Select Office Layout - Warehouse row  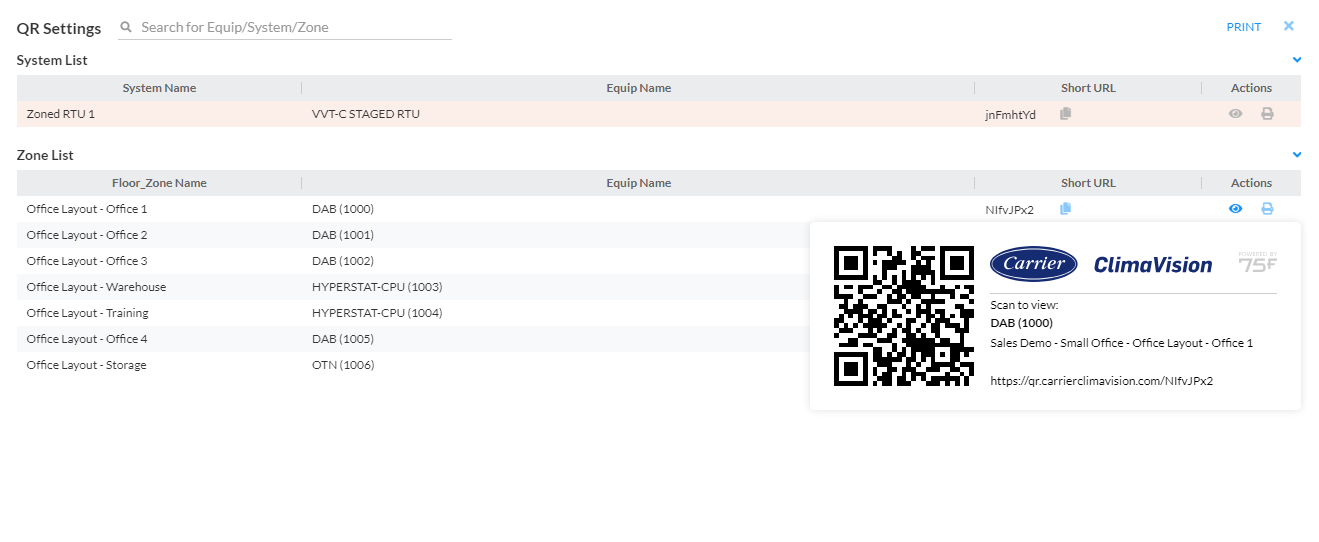(413, 287)
